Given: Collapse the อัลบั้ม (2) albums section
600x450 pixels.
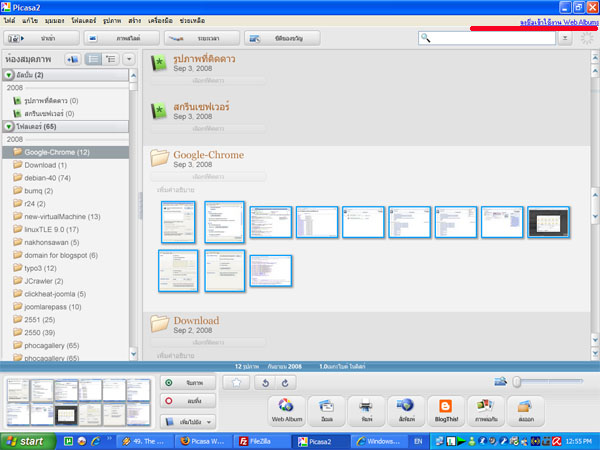Looking at the screenshot, I should 8,75.
